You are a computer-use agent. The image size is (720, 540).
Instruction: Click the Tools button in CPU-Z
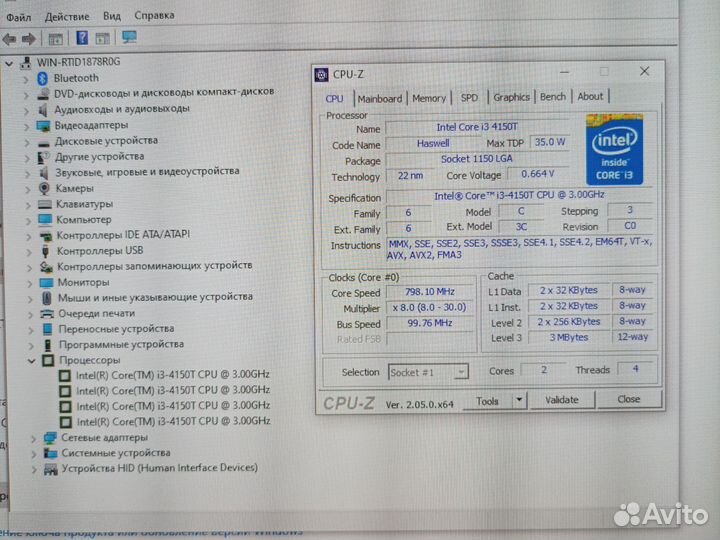pyautogui.click(x=487, y=401)
